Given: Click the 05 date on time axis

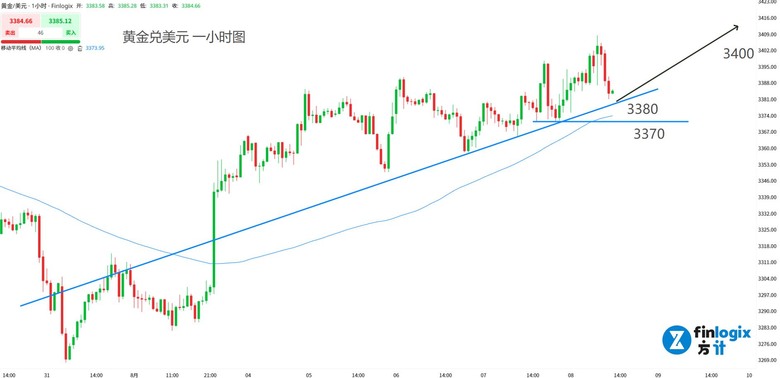Looking at the screenshot, I should 309,374.
